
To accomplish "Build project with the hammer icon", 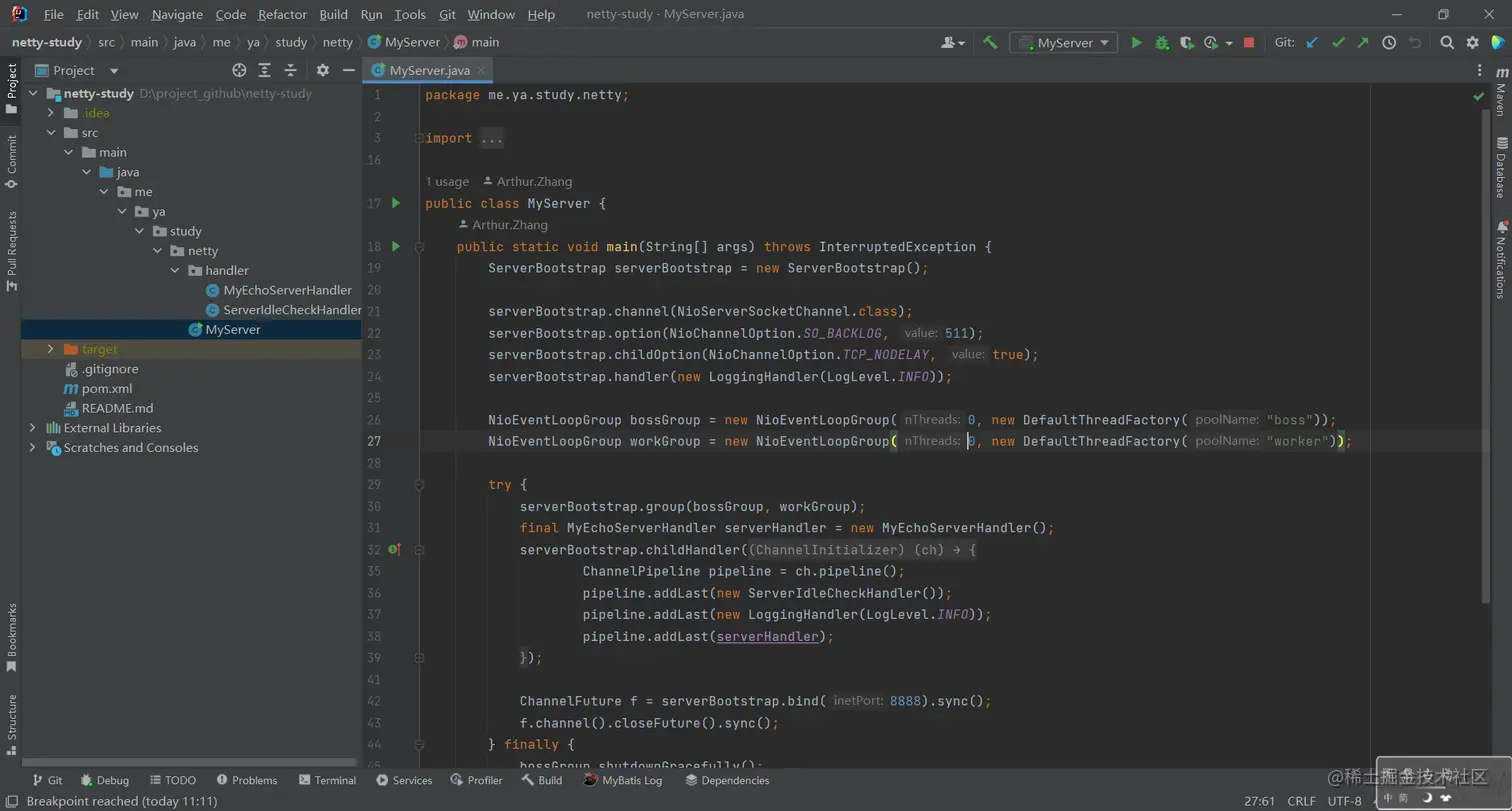I will coord(990,43).
